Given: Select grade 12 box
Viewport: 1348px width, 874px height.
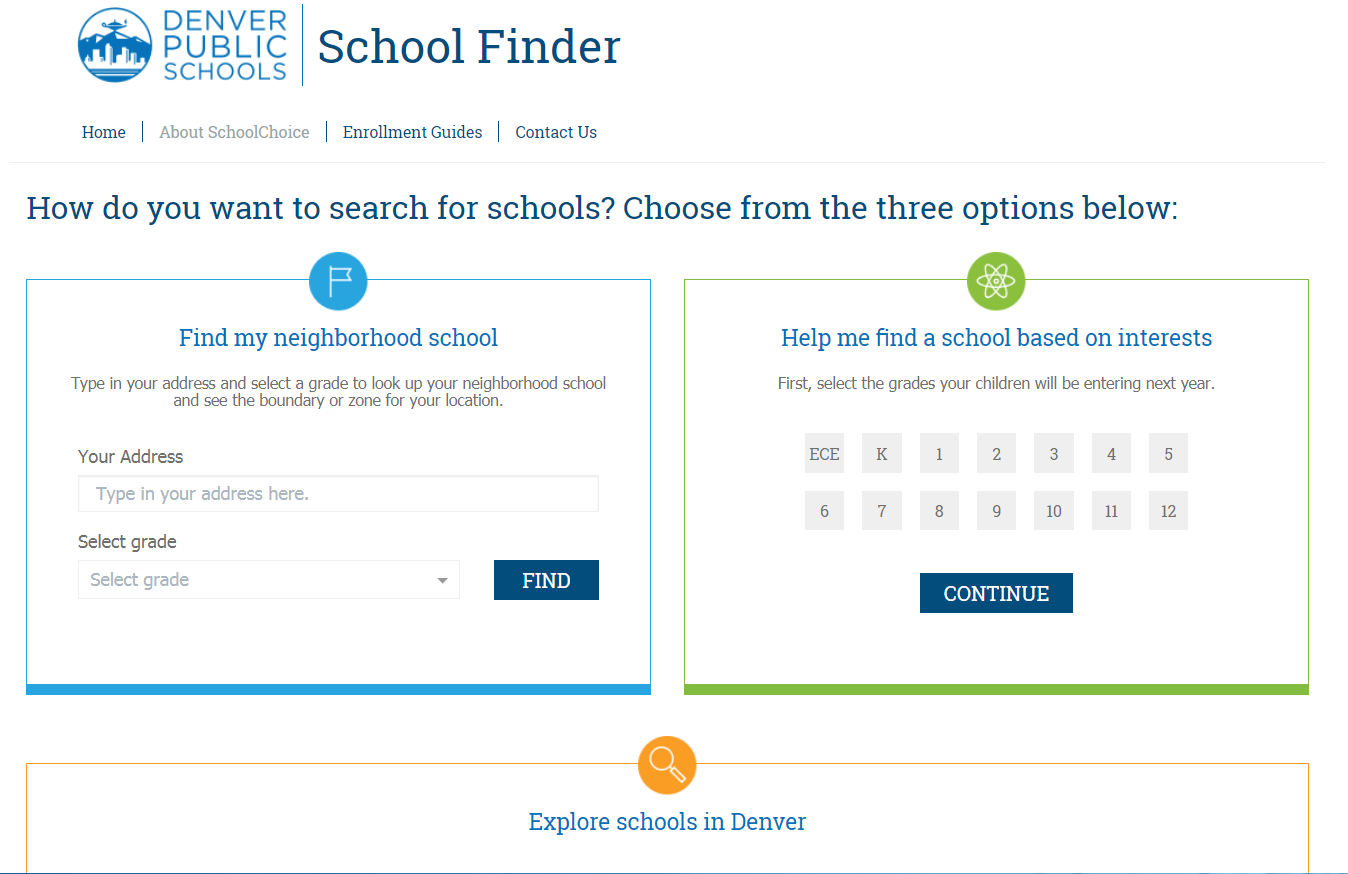Looking at the screenshot, I should [x=1168, y=511].
